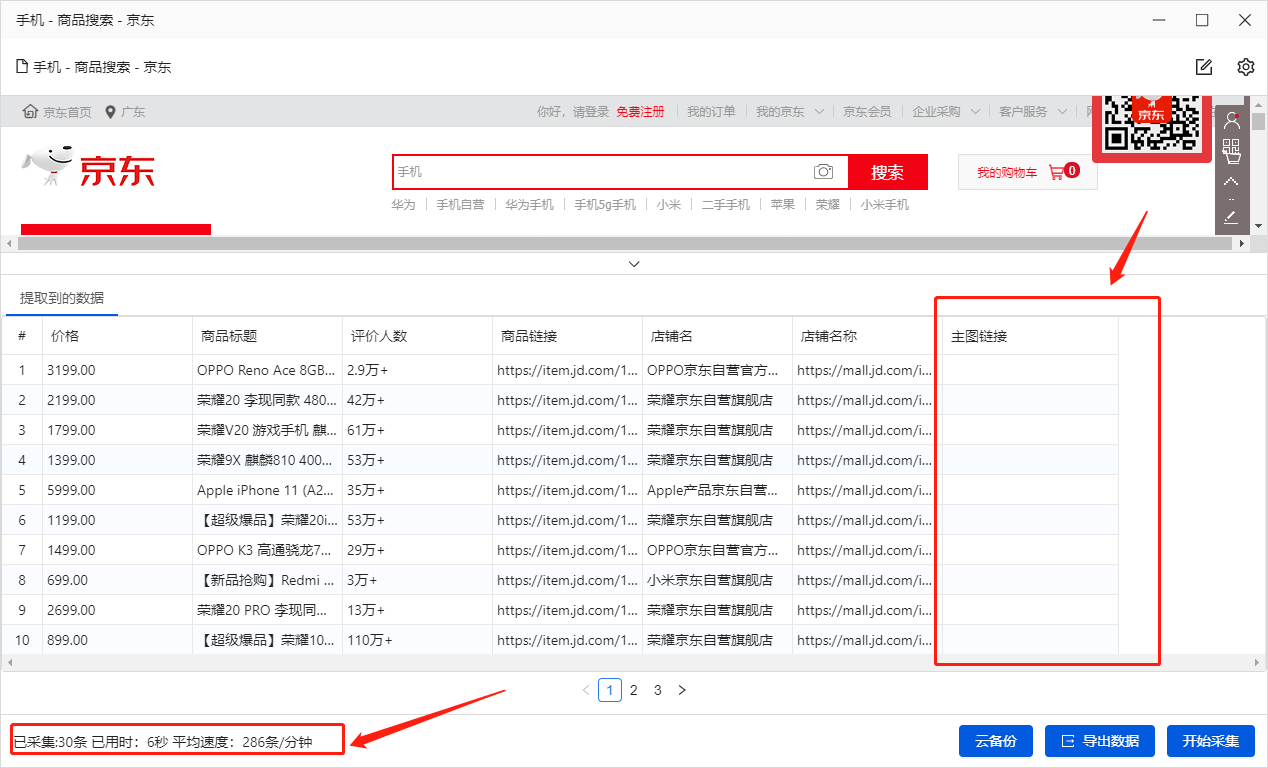This screenshot has width=1268, height=768.
Task: Open the settings gear icon
Action: click(x=1245, y=67)
